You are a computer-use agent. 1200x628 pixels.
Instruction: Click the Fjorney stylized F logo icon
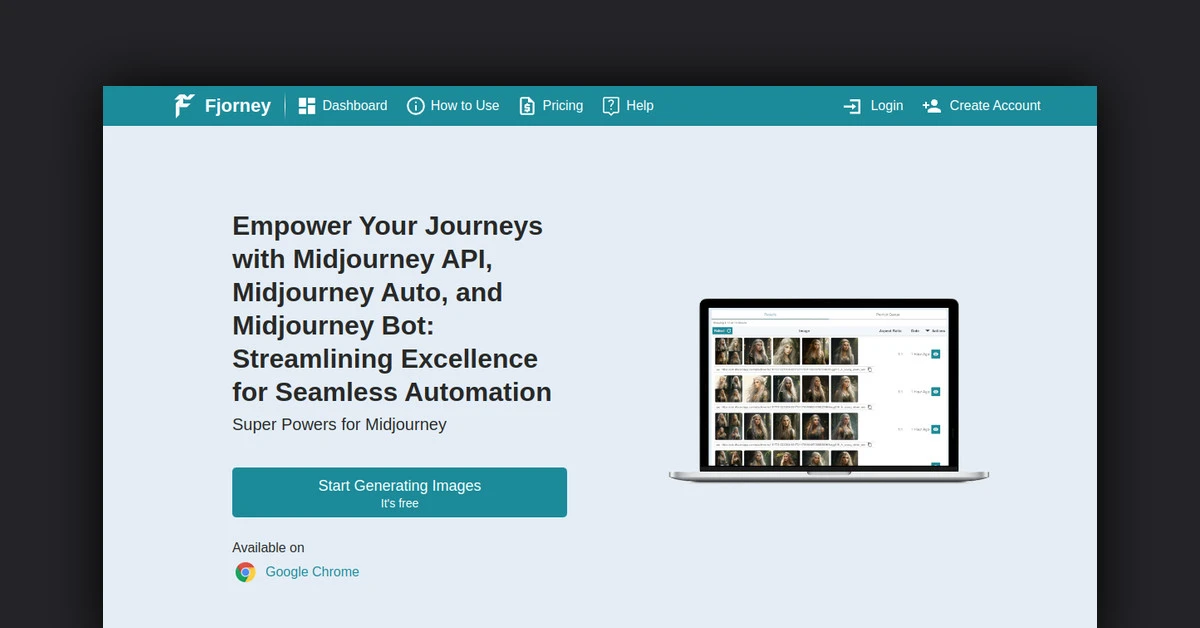(184, 106)
